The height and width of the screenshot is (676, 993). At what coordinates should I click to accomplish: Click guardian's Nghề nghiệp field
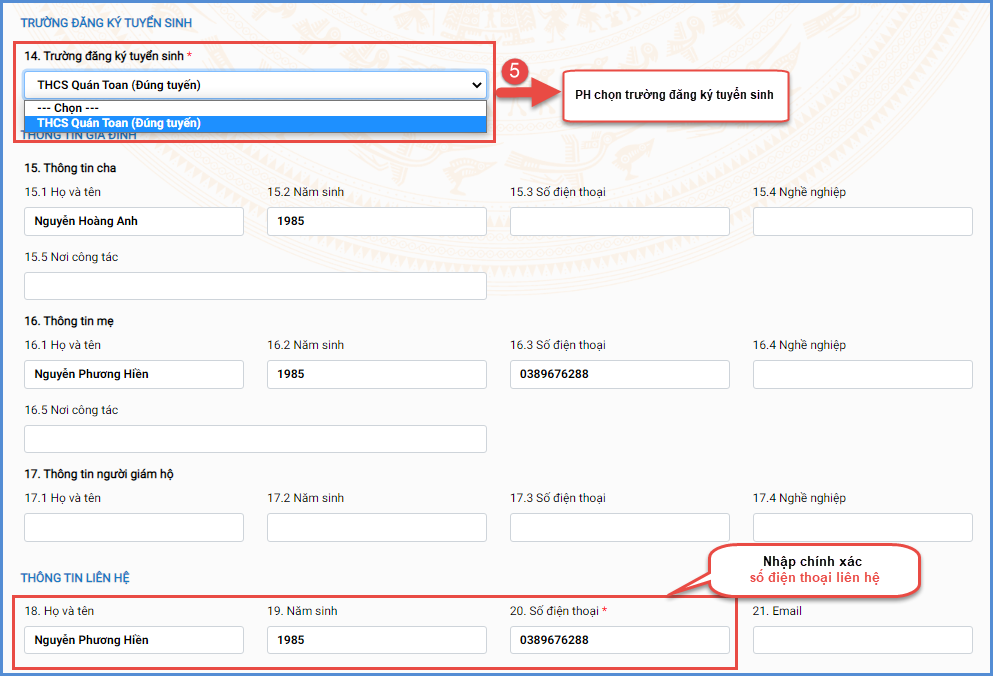pos(862,528)
